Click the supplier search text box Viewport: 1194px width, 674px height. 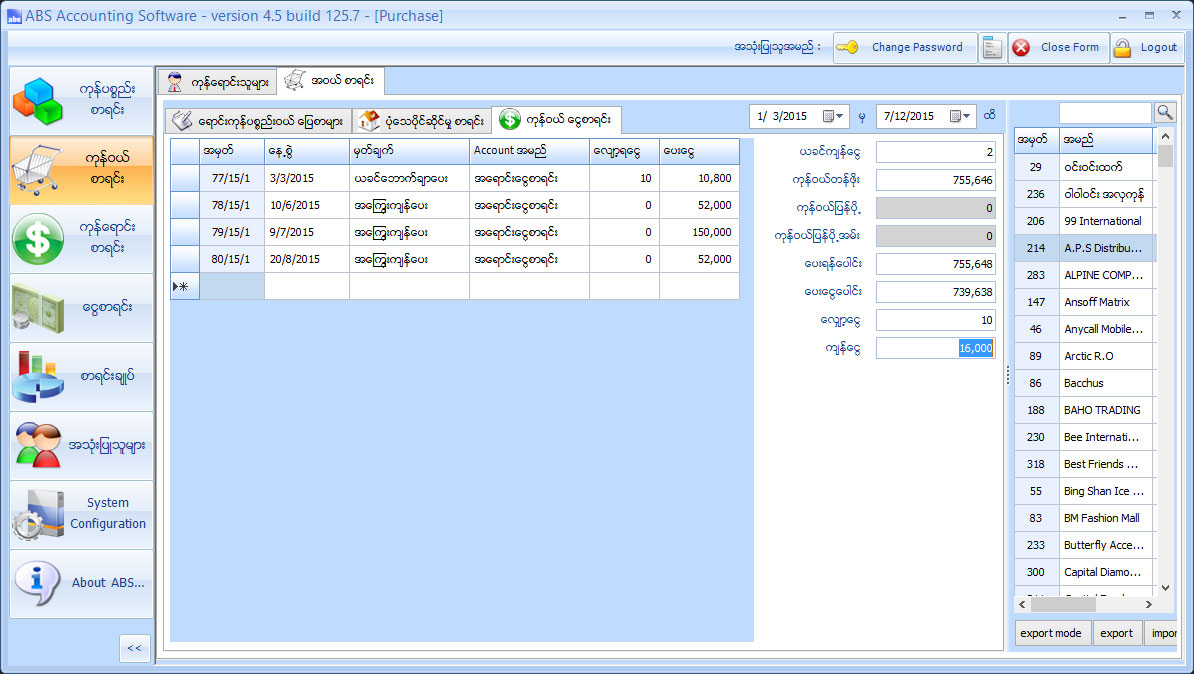coord(1104,112)
